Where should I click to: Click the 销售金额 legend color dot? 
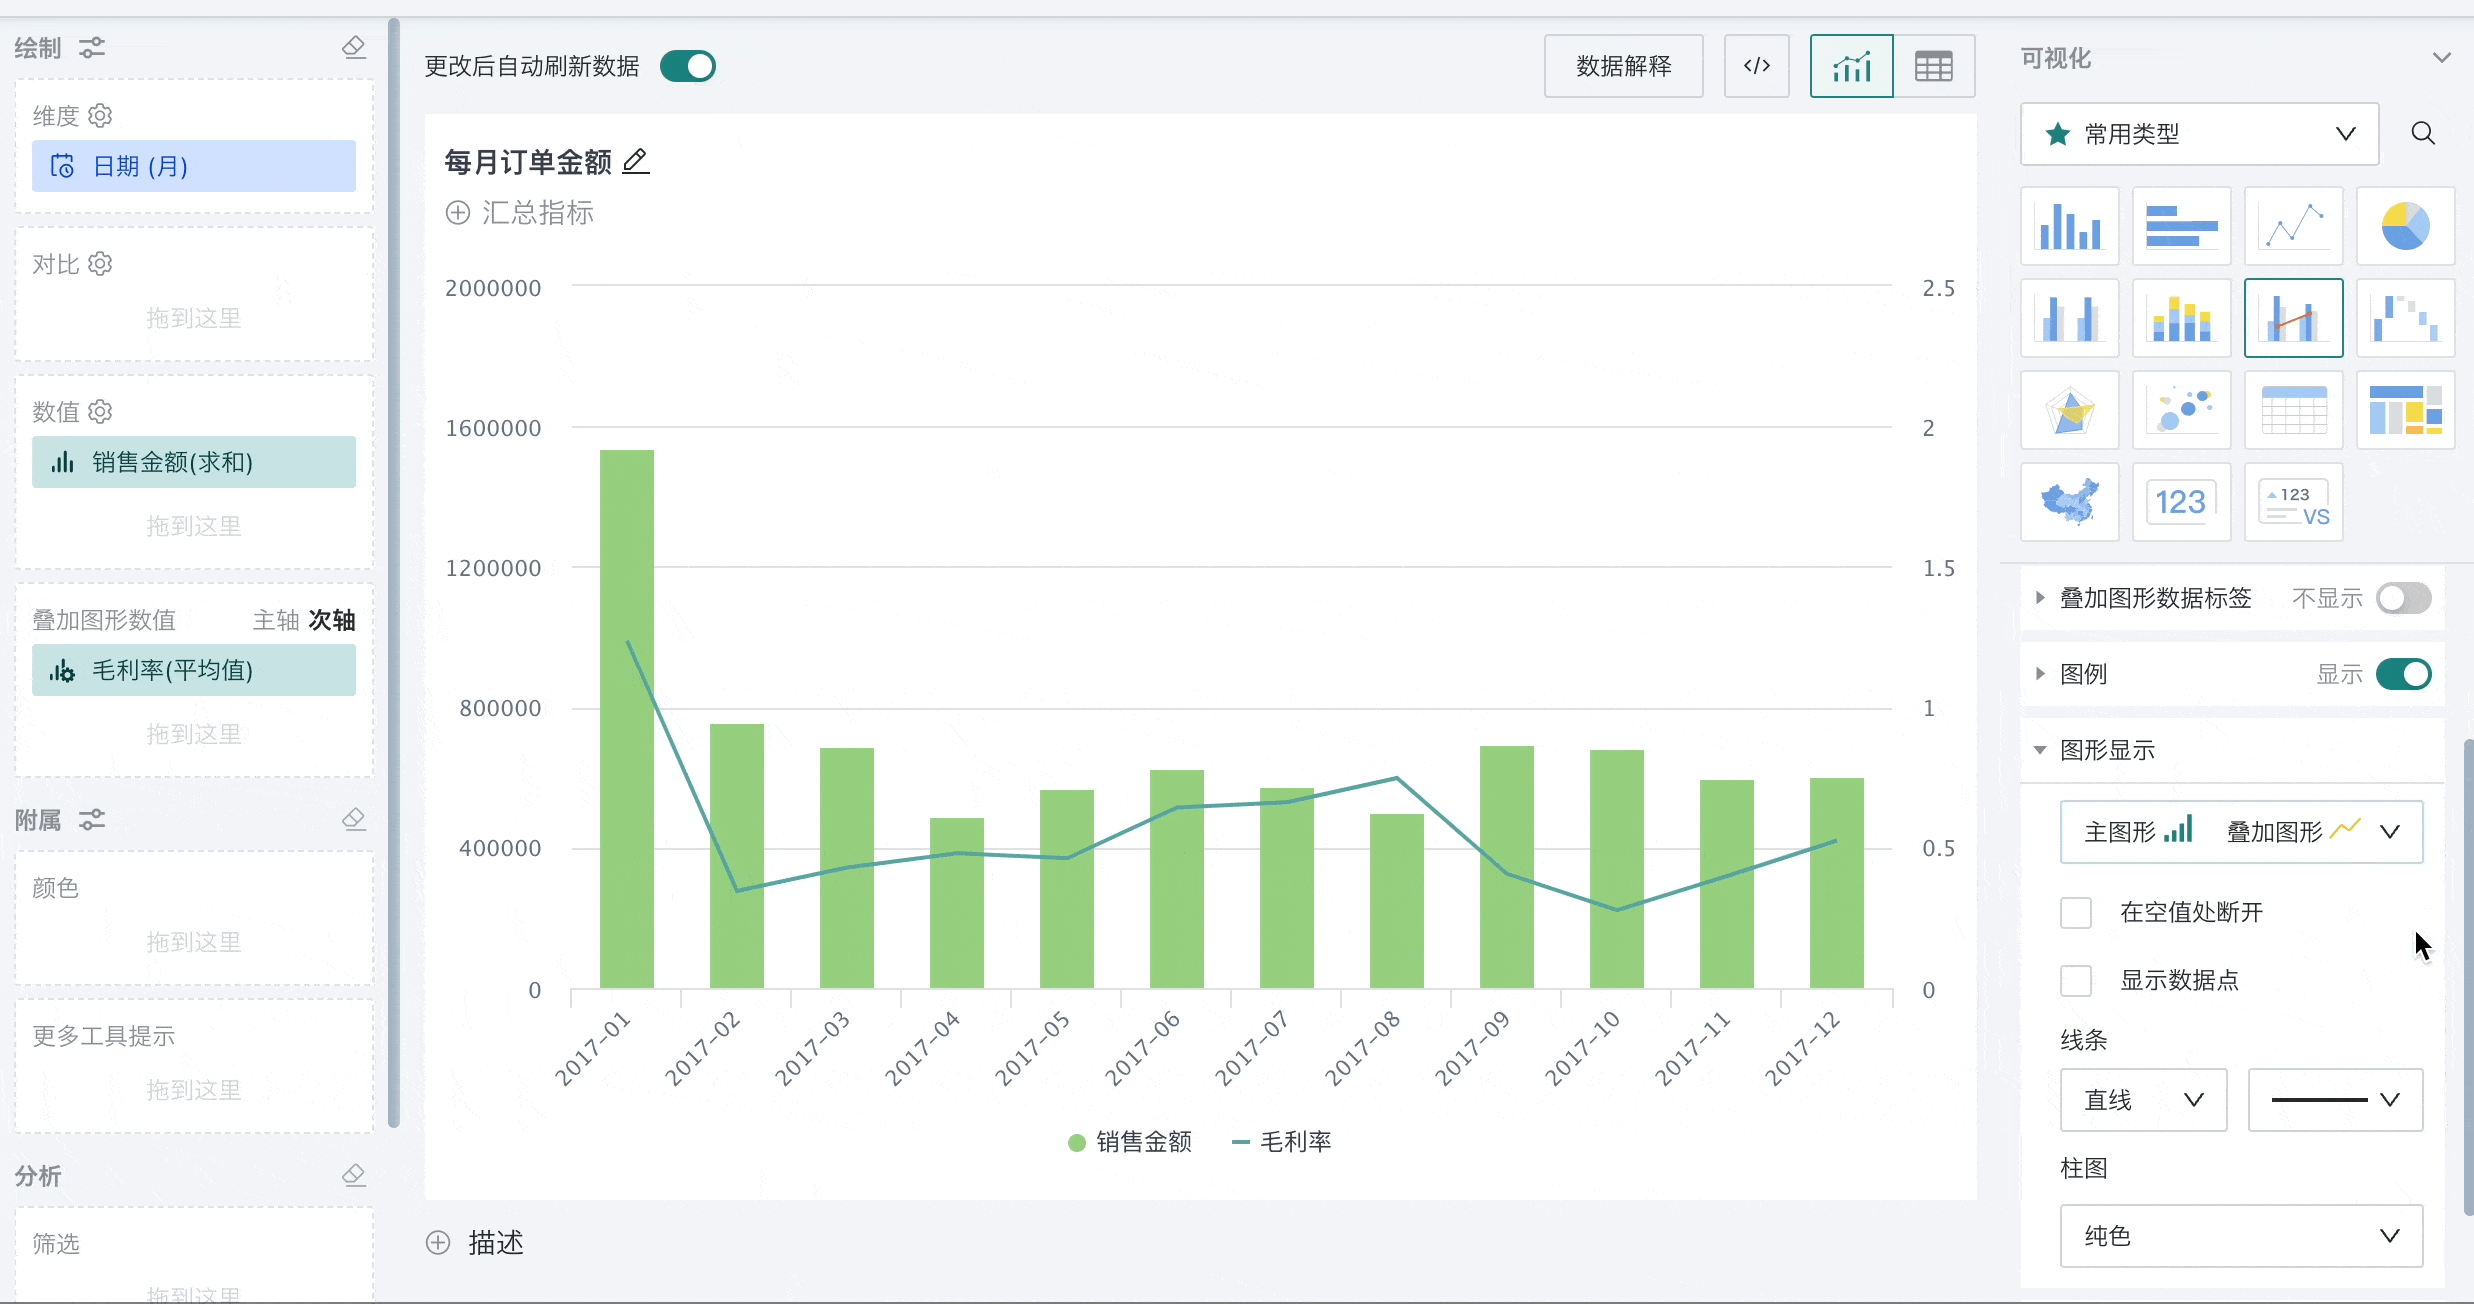tap(1077, 1142)
